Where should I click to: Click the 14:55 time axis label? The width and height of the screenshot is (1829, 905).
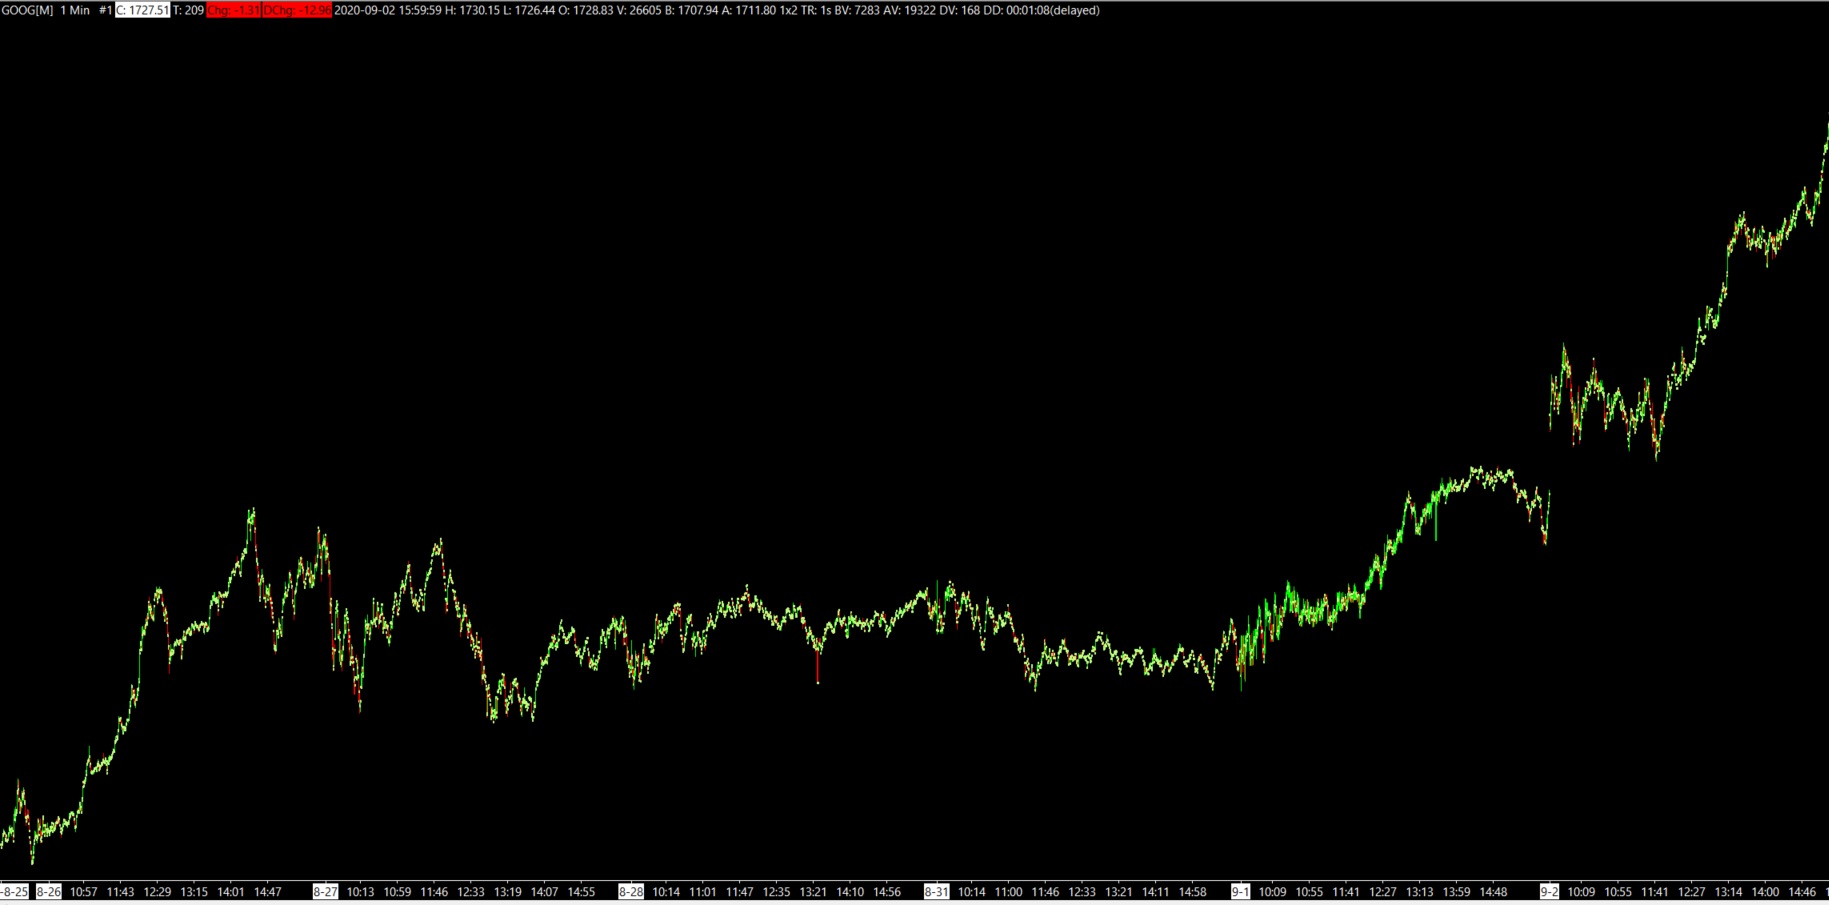pos(581,892)
